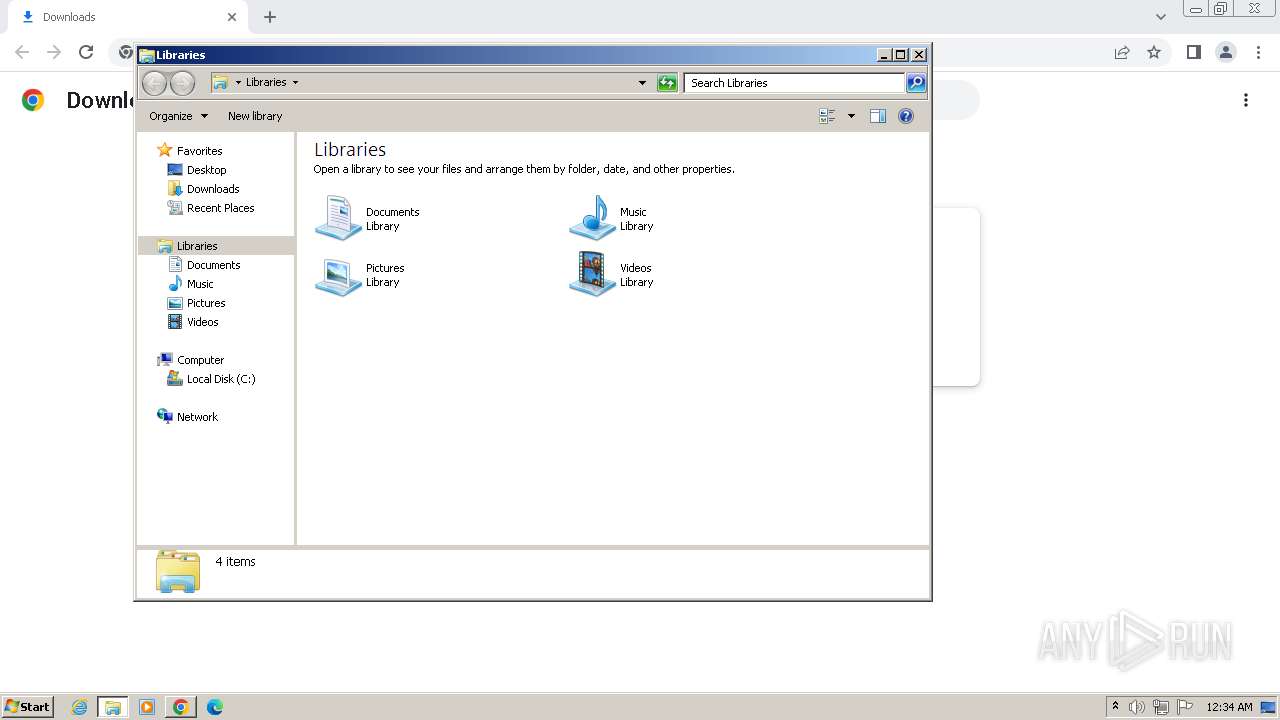
Task: Open Internet Explorer from taskbar
Action: point(79,707)
